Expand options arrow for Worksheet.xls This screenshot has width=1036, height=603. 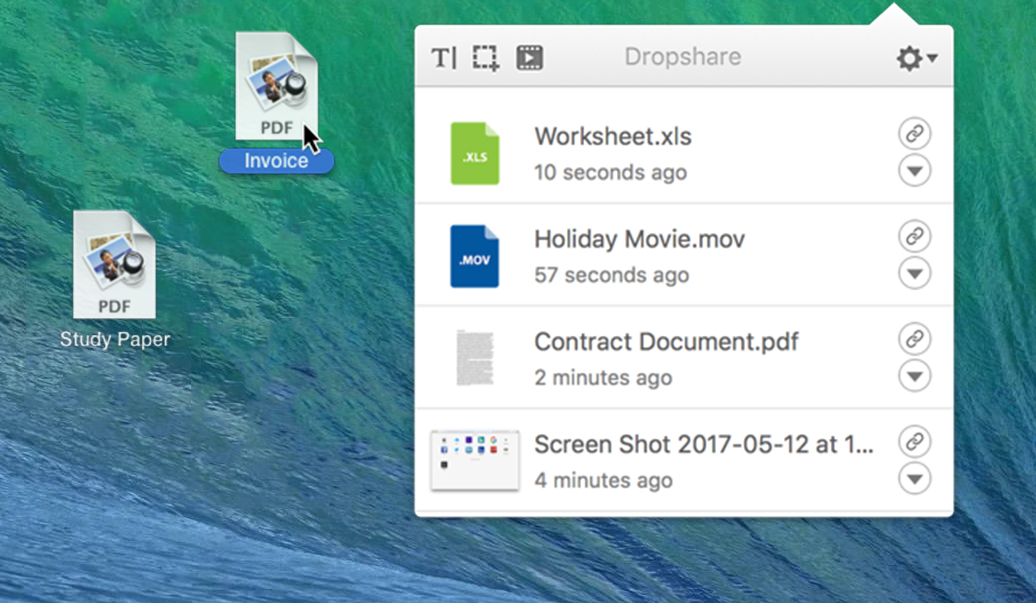pyautogui.click(x=914, y=171)
